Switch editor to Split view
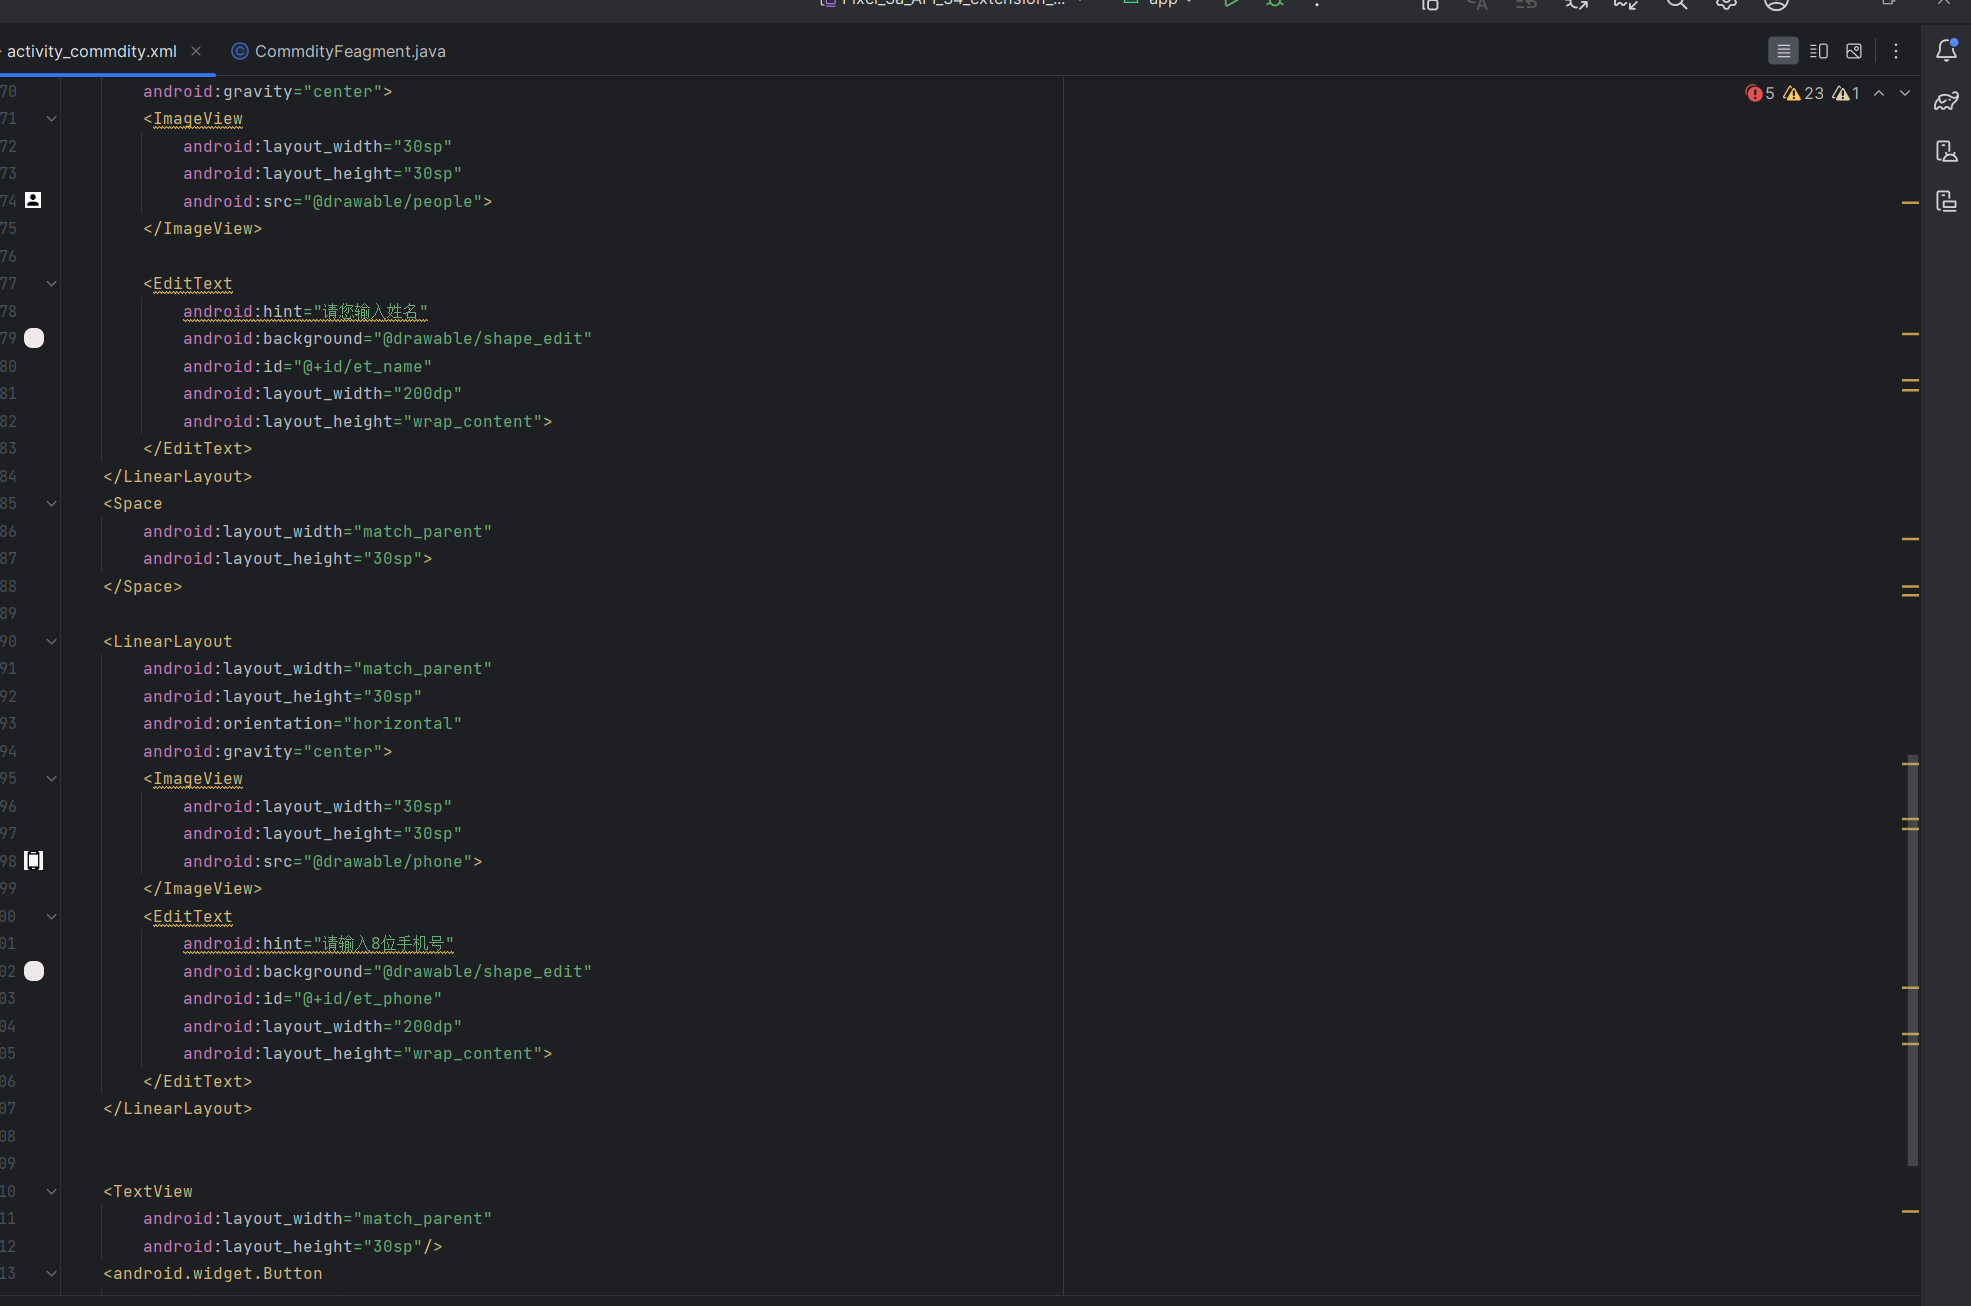Viewport: 1971px width, 1306px height. coord(1819,51)
